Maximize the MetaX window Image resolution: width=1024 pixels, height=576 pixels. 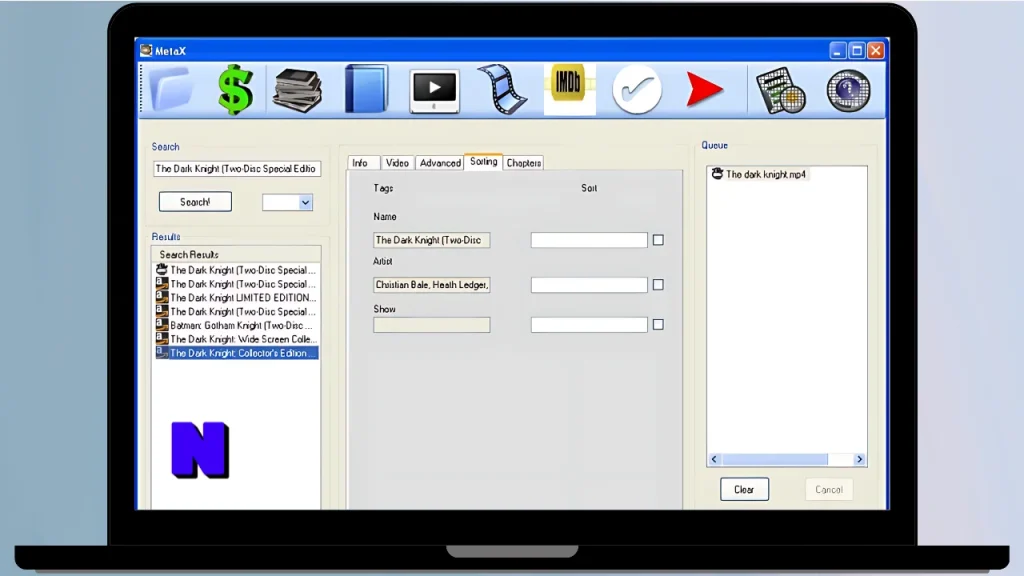click(x=857, y=50)
